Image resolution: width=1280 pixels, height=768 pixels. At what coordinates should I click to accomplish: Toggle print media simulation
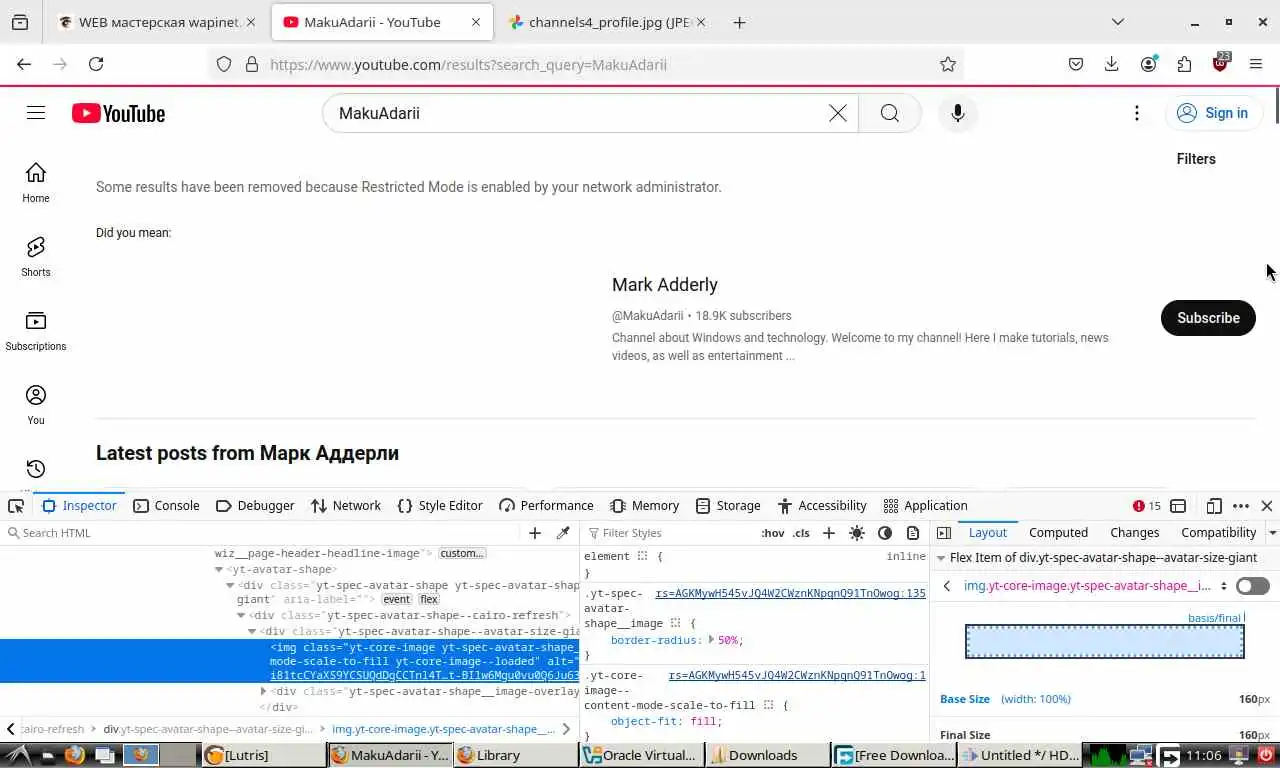pyautogui.click(x=913, y=533)
